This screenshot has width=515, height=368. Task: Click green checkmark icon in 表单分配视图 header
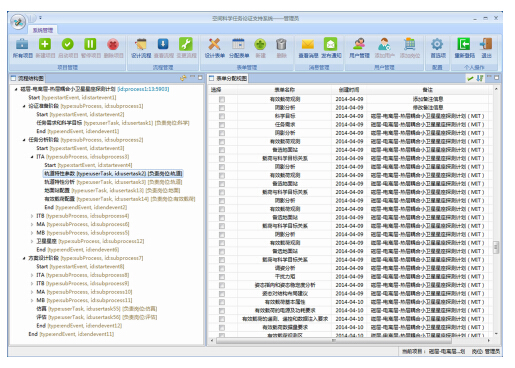click(x=470, y=78)
